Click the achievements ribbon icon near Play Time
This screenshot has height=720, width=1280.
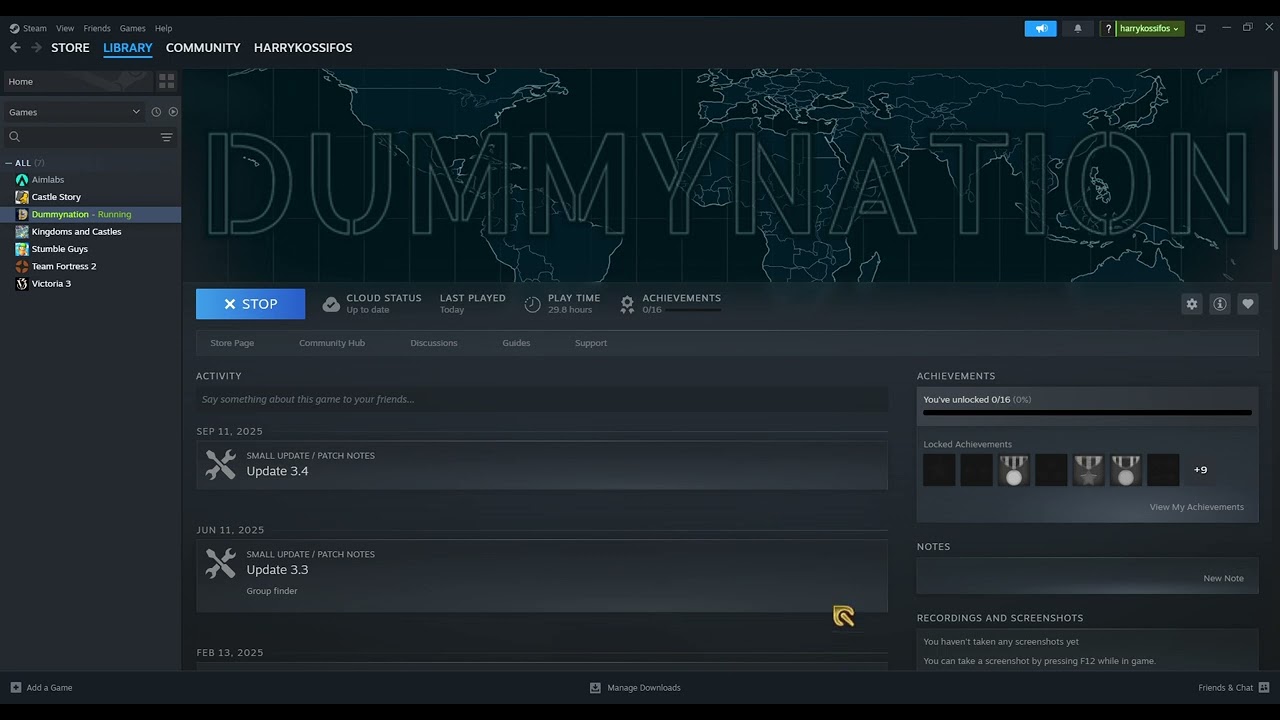pos(627,305)
